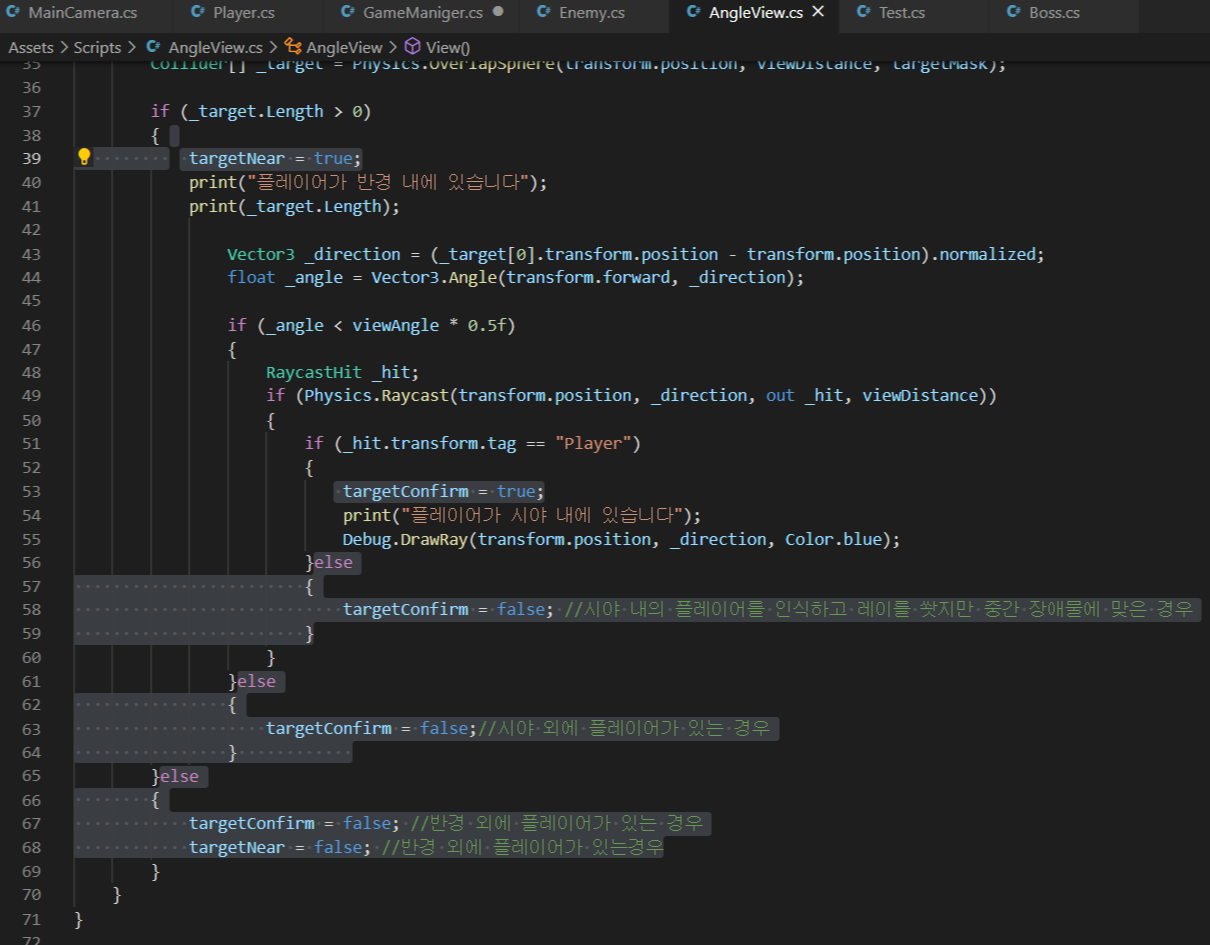
Task: Click 'if (_angle < viewAngle * 0.5f)' line
Action: 371,325
